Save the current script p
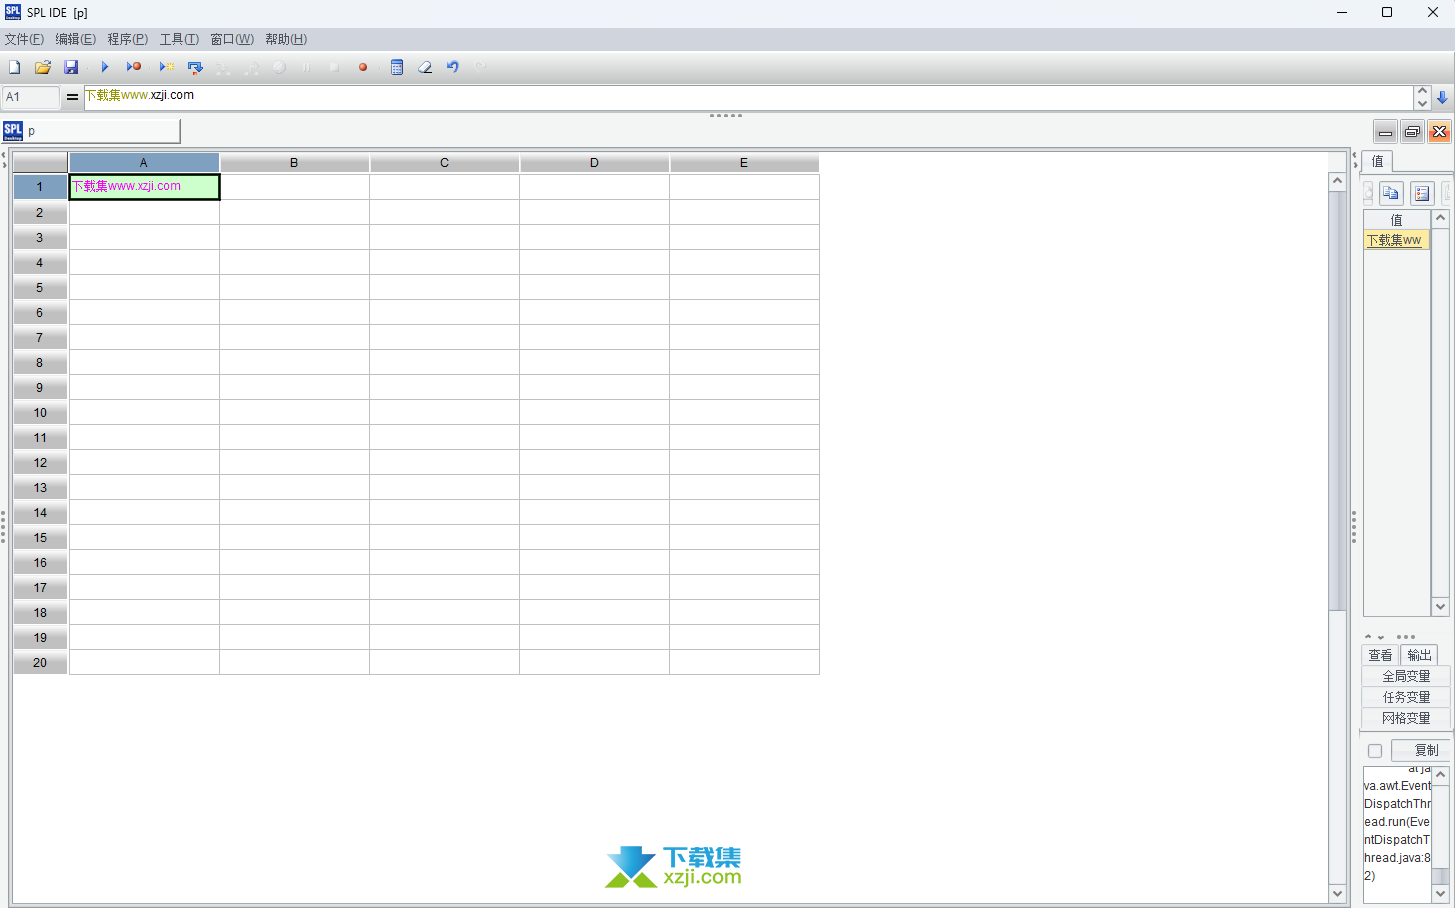The image size is (1455, 908). click(x=71, y=67)
